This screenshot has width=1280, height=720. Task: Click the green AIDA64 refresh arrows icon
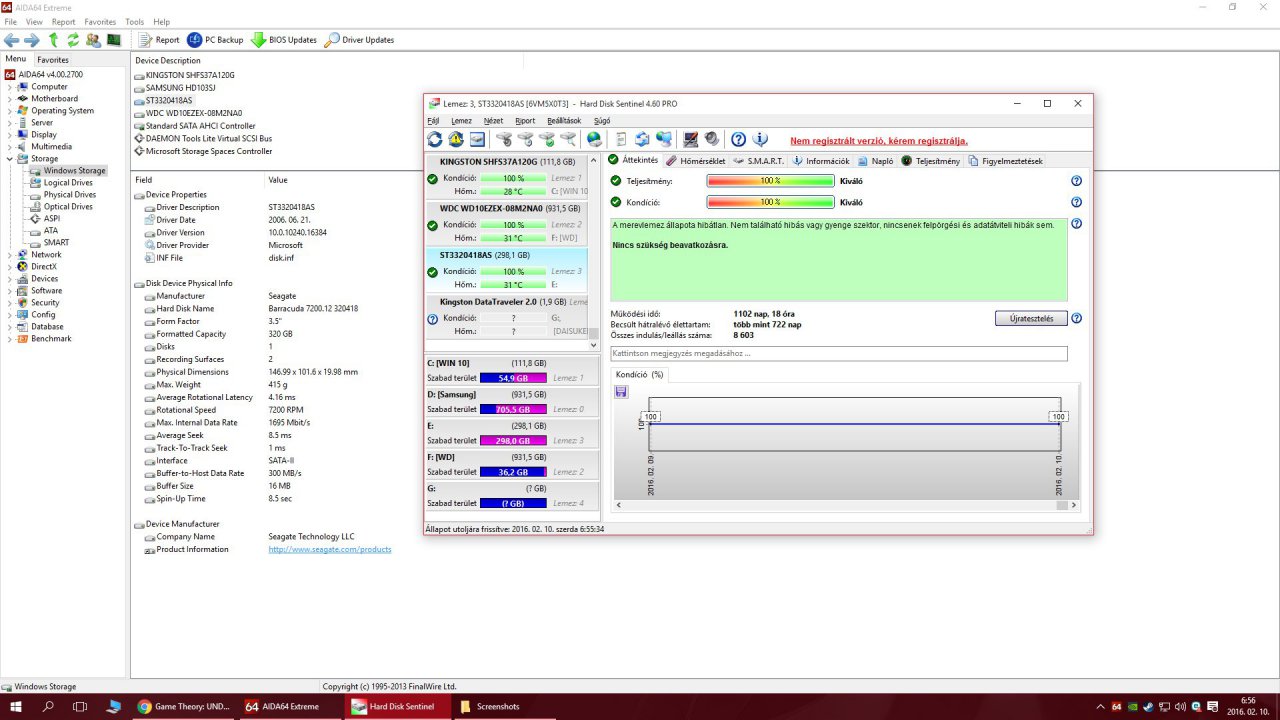(73, 40)
